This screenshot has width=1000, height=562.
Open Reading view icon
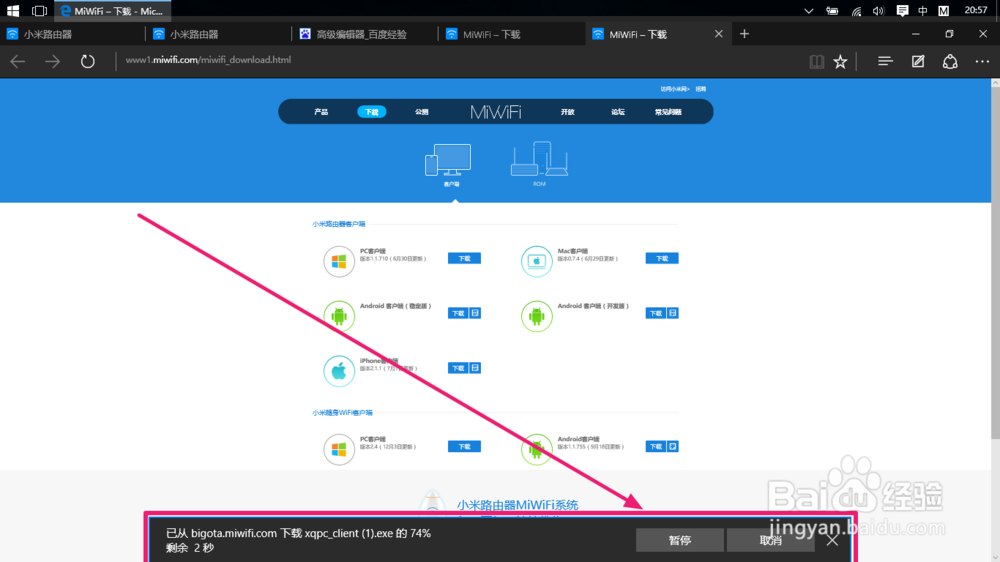[816, 61]
